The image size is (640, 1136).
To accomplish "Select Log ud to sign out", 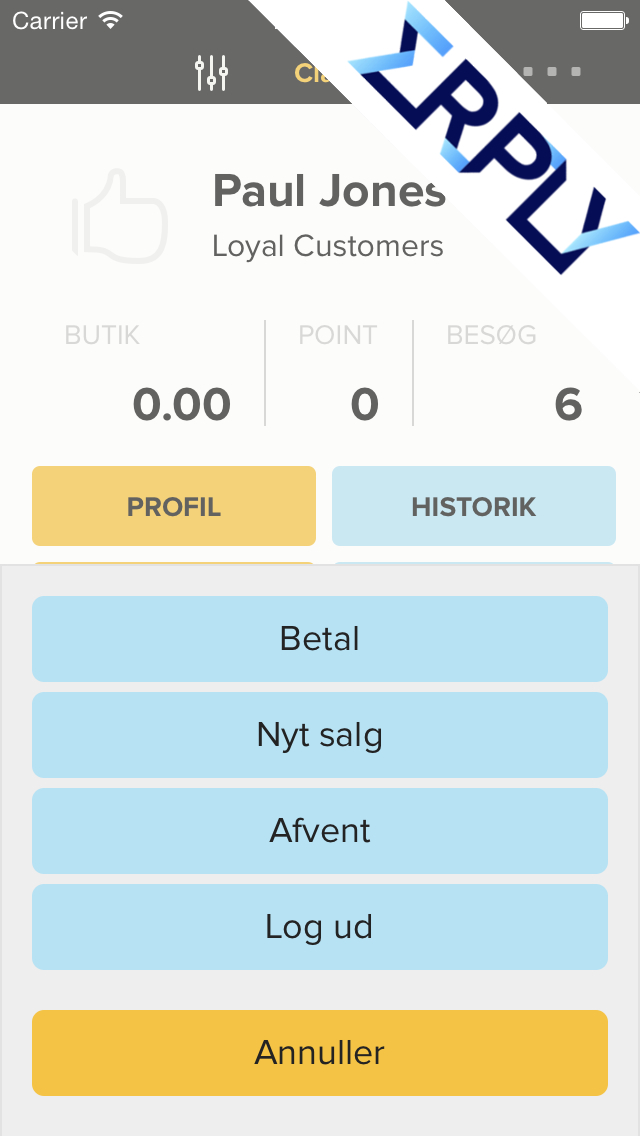I will pos(320,927).
